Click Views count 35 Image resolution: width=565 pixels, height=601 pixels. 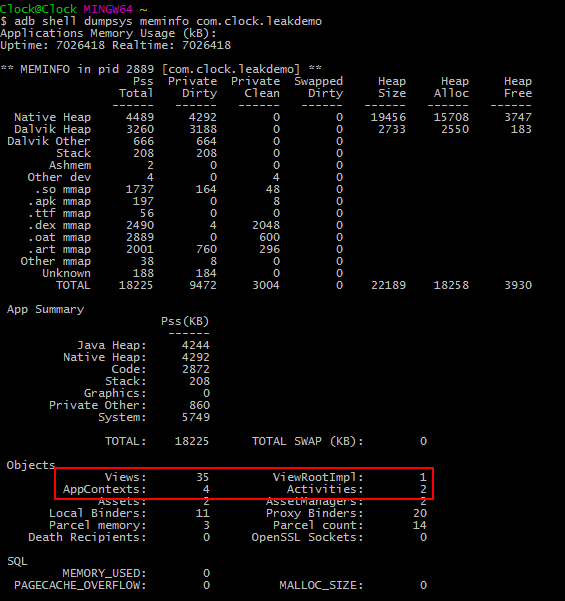click(203, 477)
